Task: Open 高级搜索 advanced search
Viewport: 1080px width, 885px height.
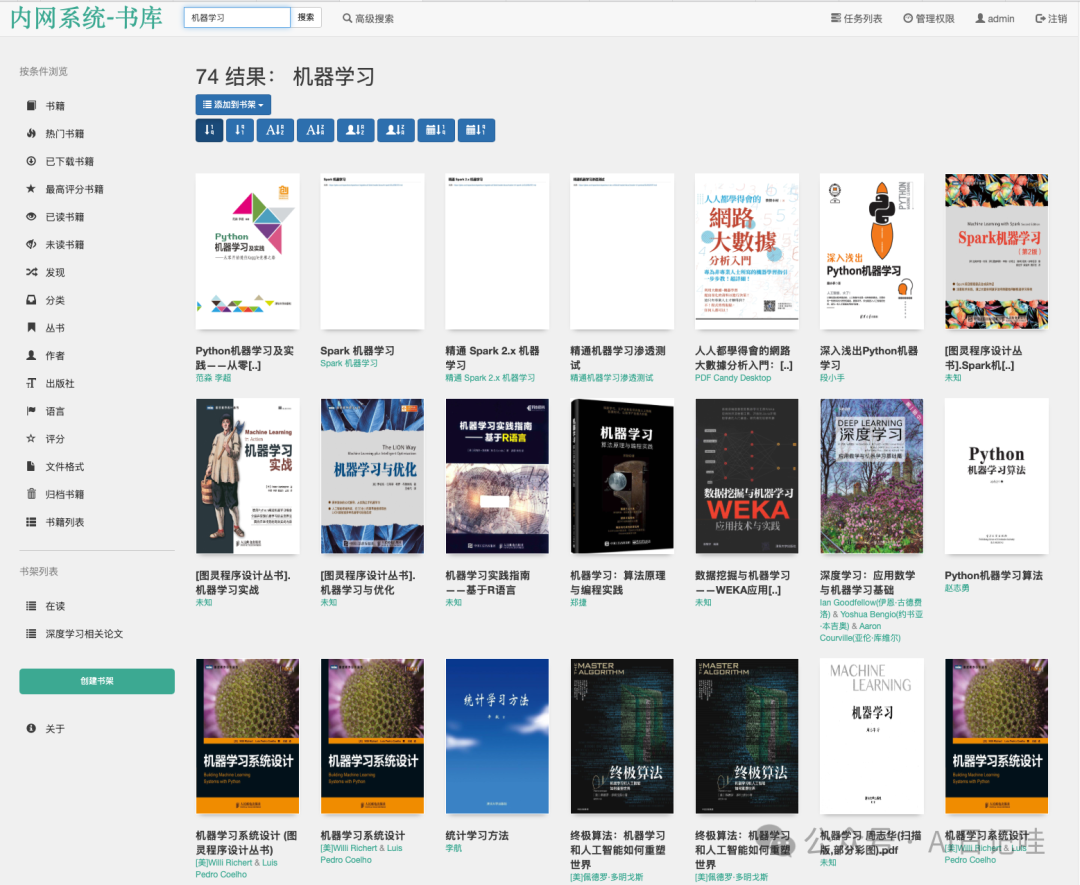Action: 368,19
